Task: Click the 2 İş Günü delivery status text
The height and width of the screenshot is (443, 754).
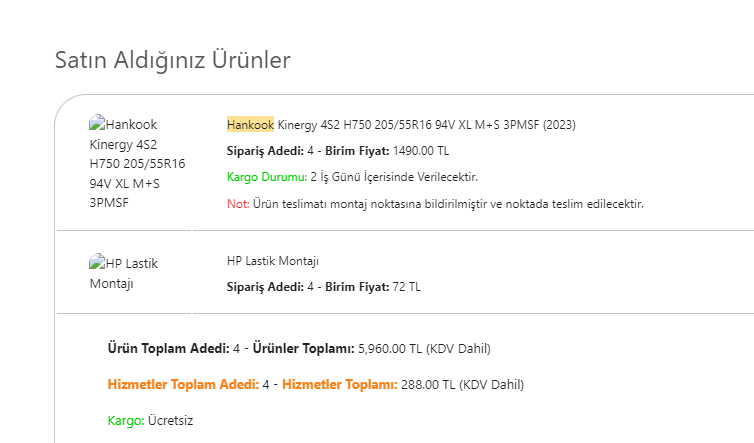Action: pos(394,177)
